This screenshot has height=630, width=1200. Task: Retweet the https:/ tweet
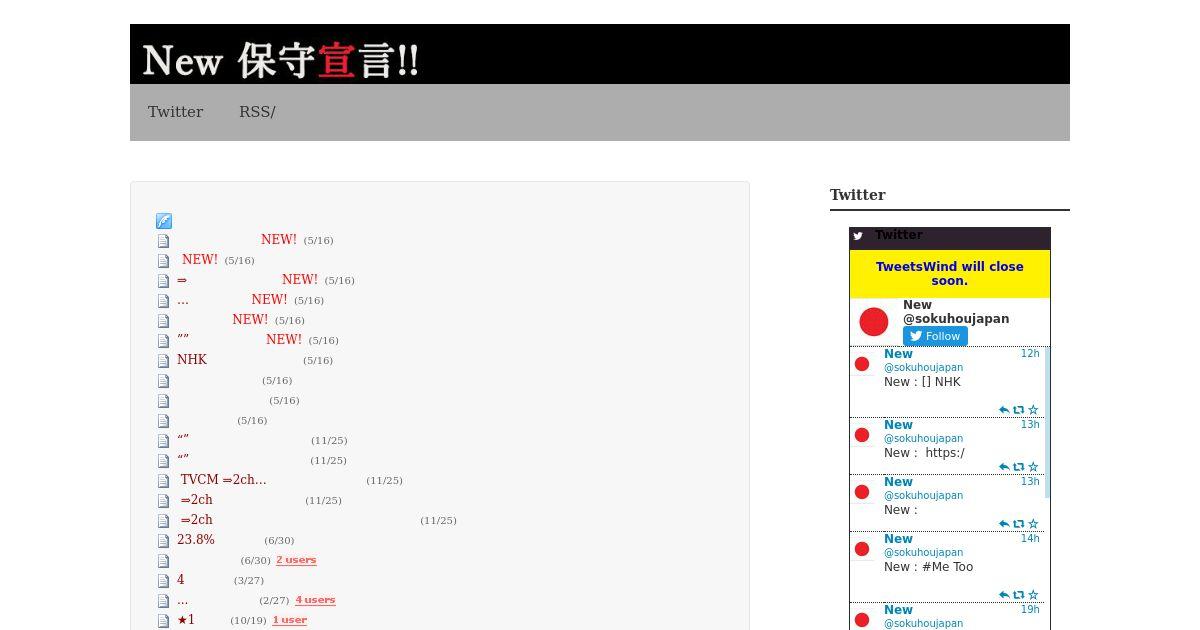click(1019, 467)
